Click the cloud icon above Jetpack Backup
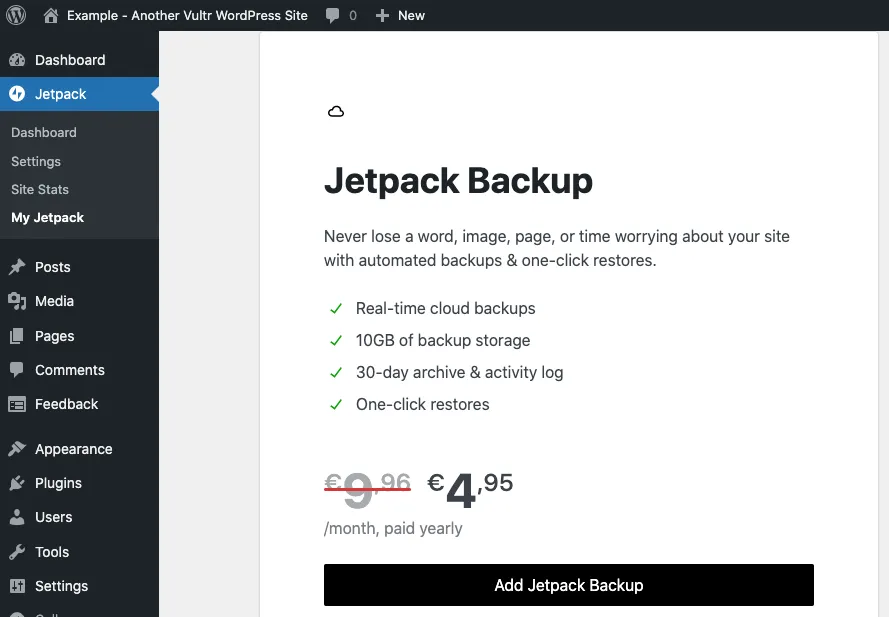Image resolution: width=889 pixels, height=617 pixels. (336, 112)
